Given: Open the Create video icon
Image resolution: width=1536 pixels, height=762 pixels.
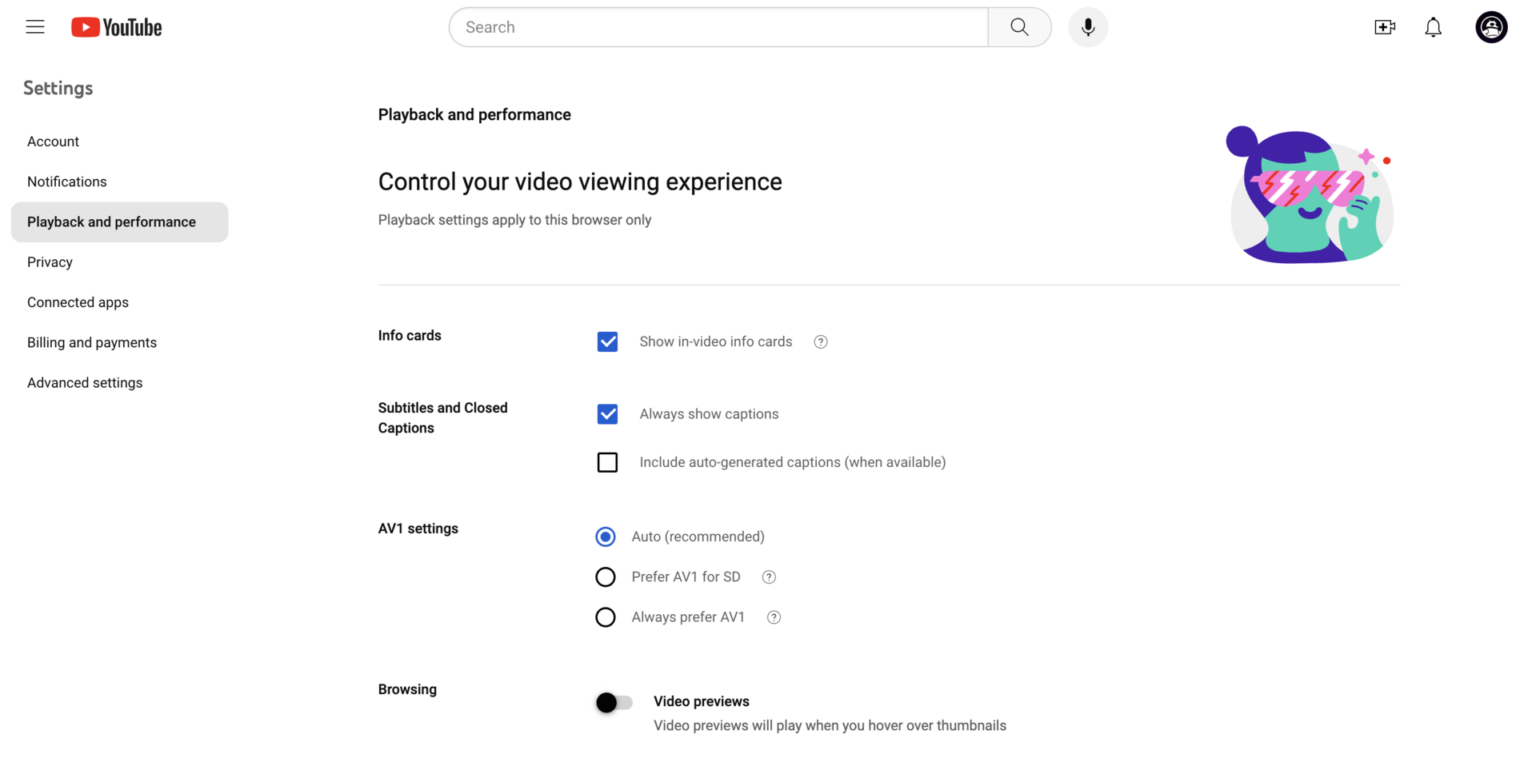Looking at the screenshot, I should click(1385, 27).
